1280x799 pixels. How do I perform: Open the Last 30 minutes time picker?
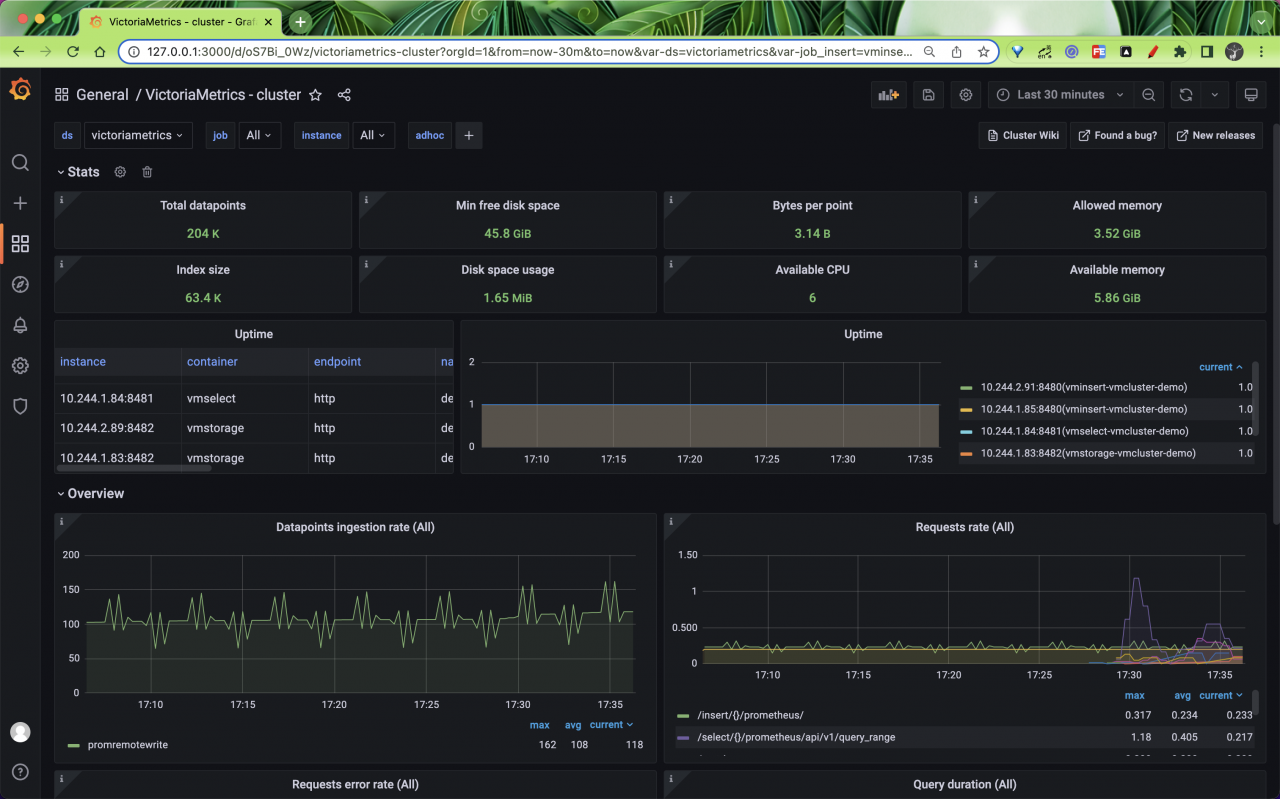click(x=1059, y=94)
